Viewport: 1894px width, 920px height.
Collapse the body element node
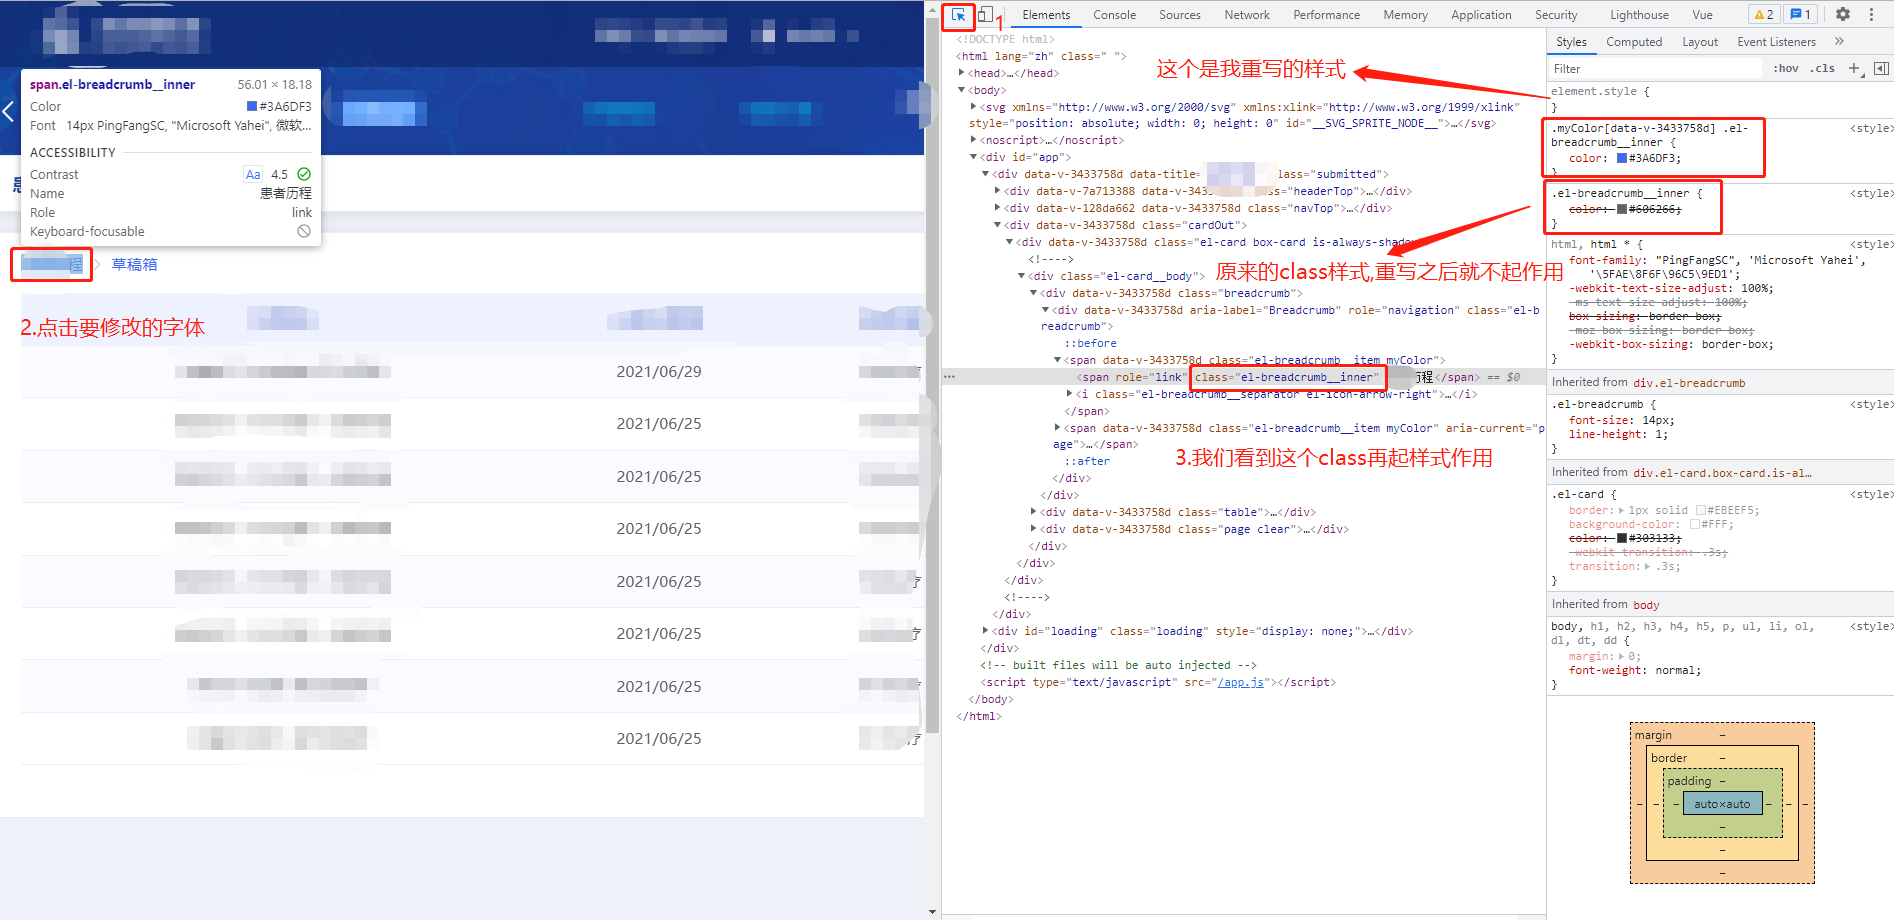[x=962, y=89]
